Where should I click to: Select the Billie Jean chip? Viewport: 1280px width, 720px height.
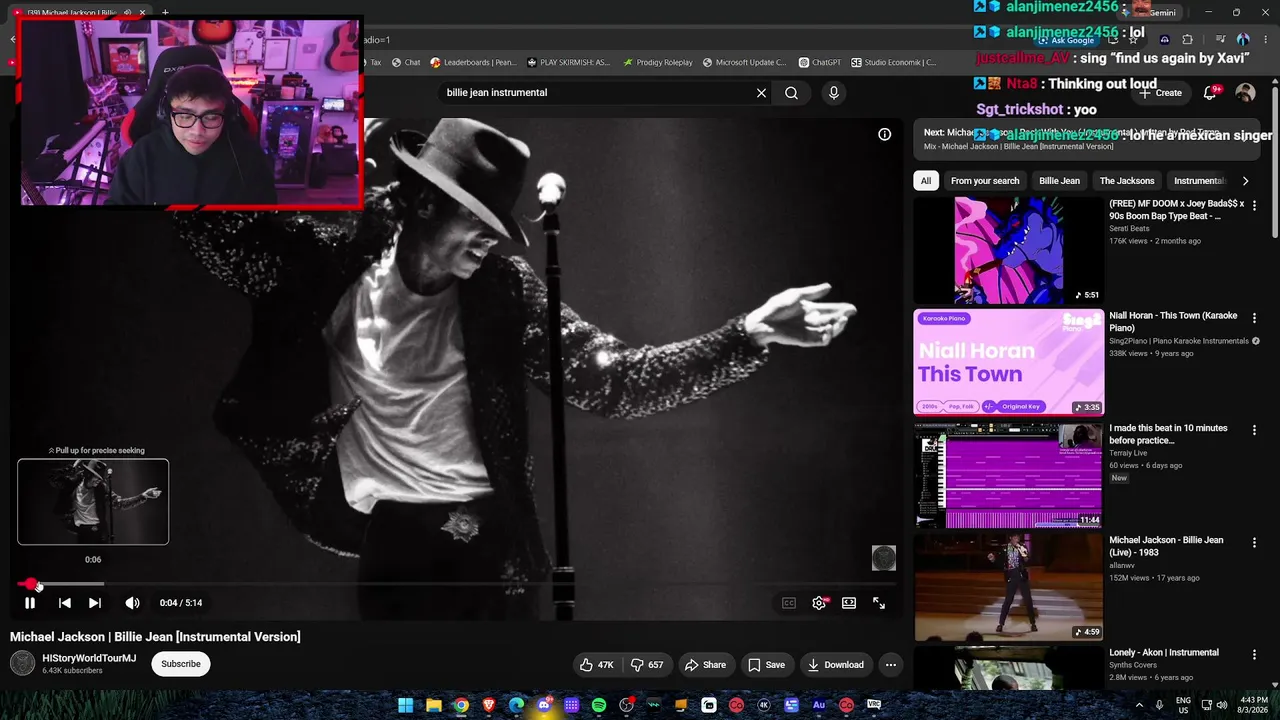(x=1059, y=181)
